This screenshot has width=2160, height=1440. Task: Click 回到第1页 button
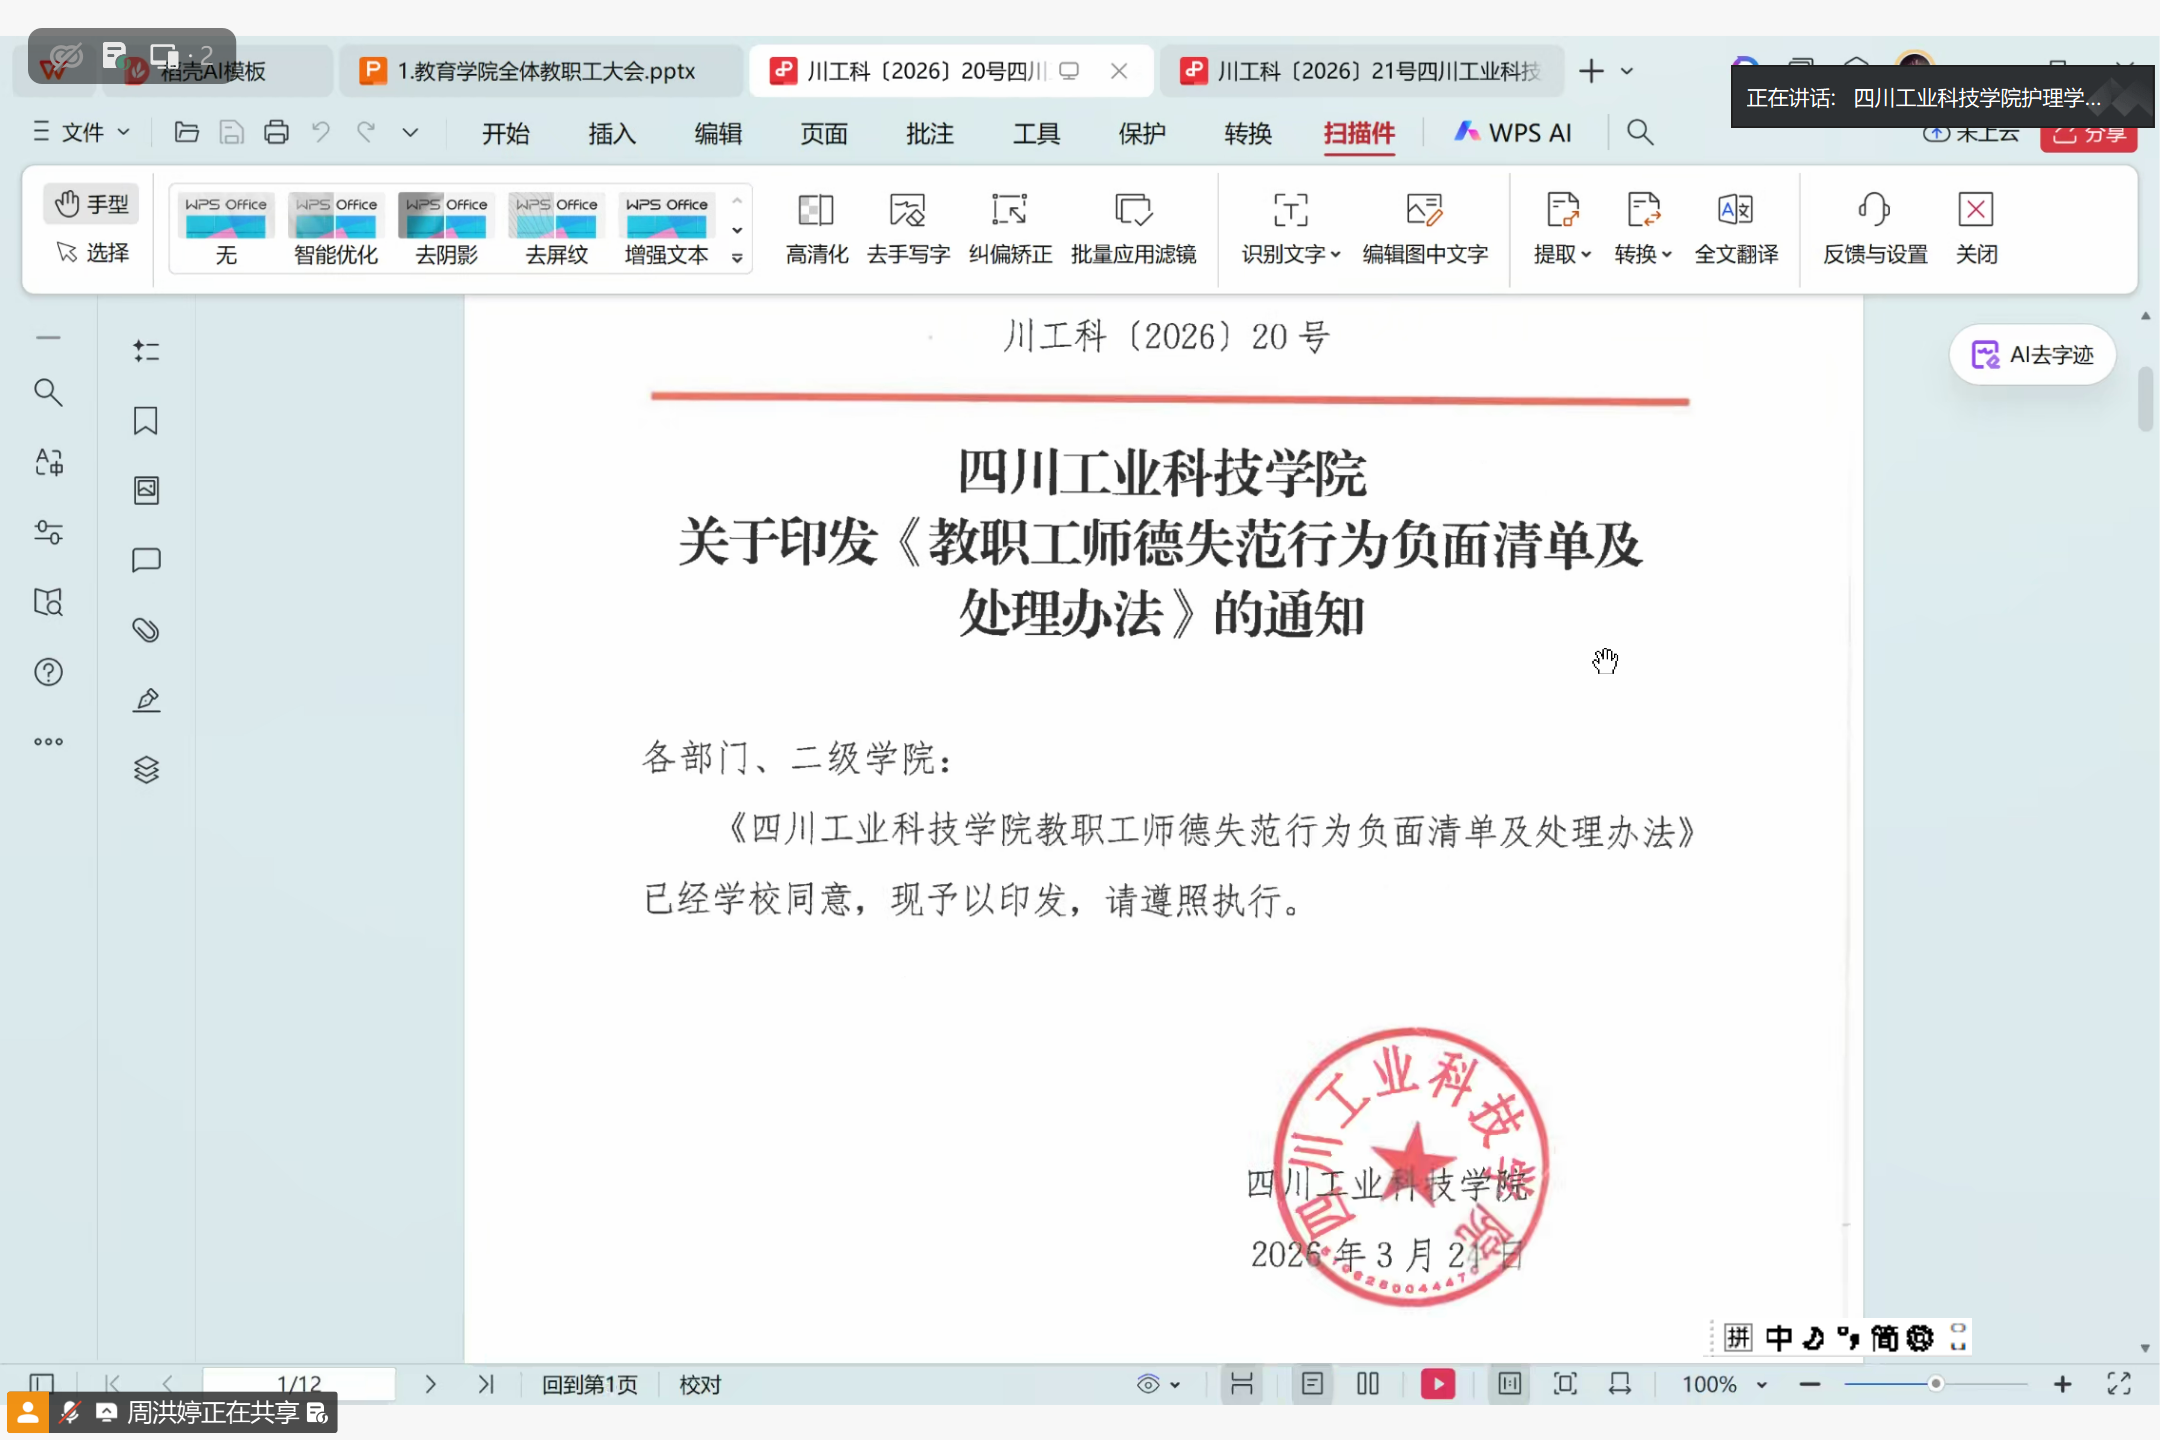589,1385
